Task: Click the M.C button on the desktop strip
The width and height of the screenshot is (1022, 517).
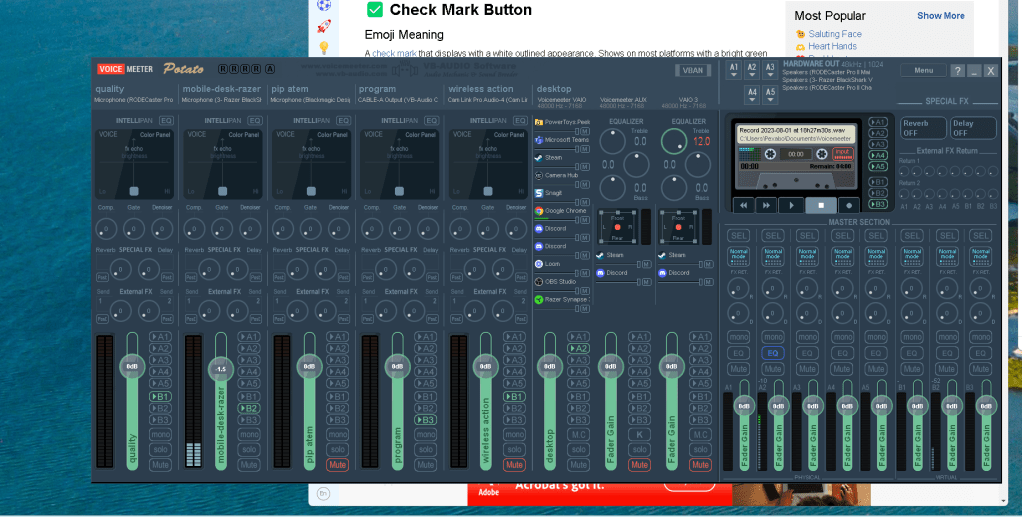Action: 578,434
